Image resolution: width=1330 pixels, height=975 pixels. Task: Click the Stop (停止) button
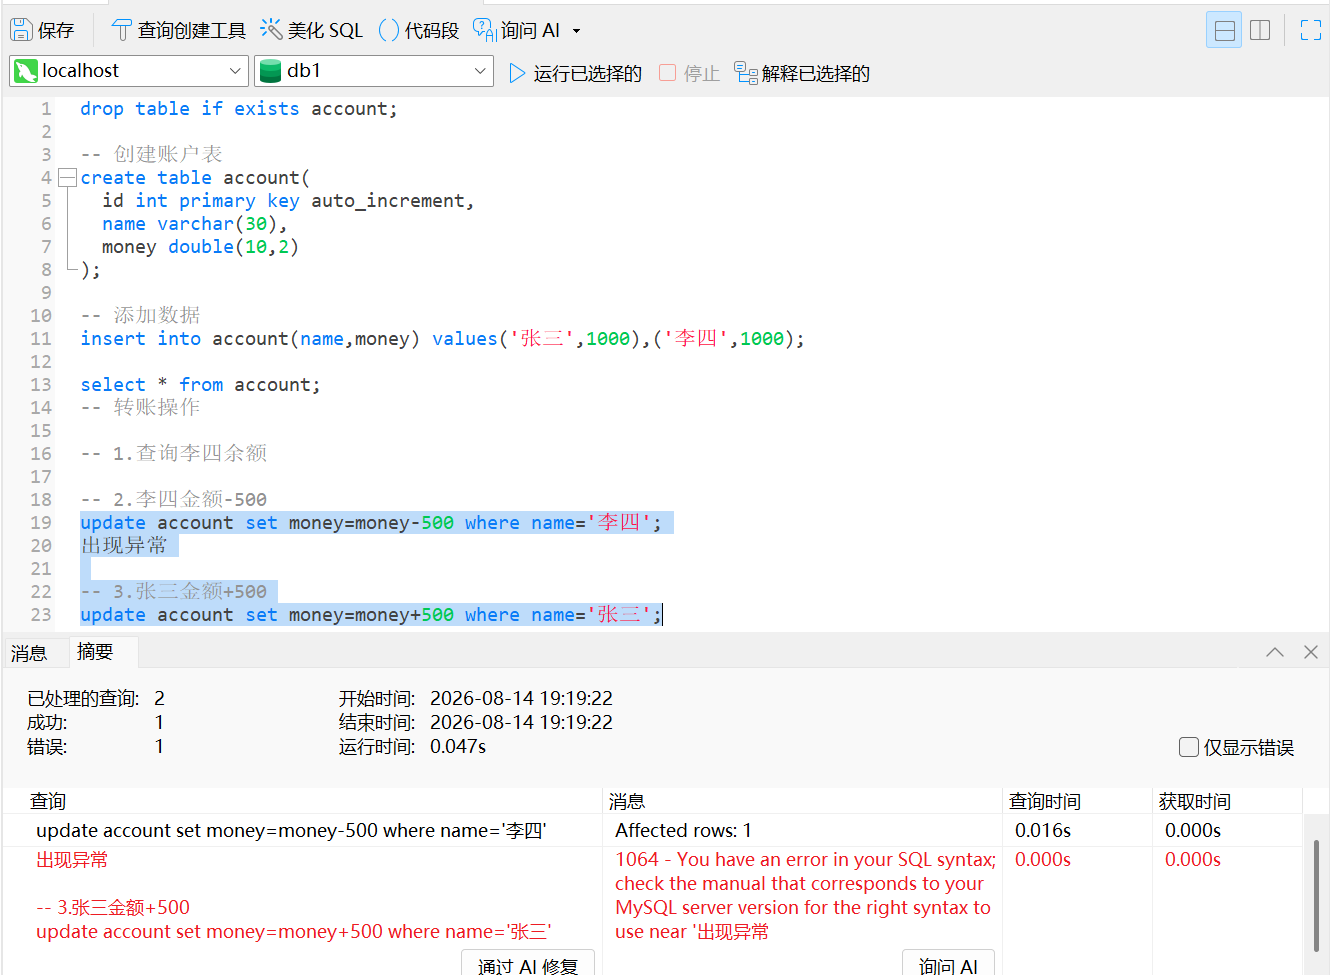pos(689,73)
